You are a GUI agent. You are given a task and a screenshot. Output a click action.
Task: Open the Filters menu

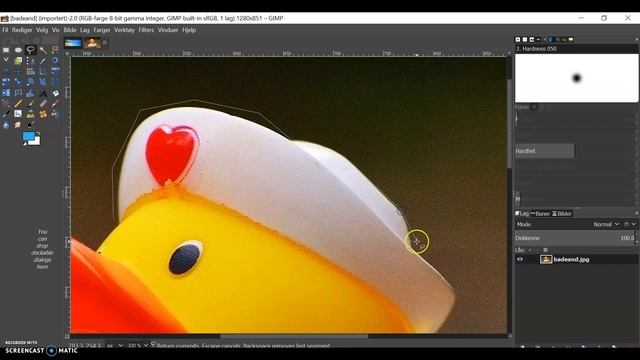click(146, 30)
